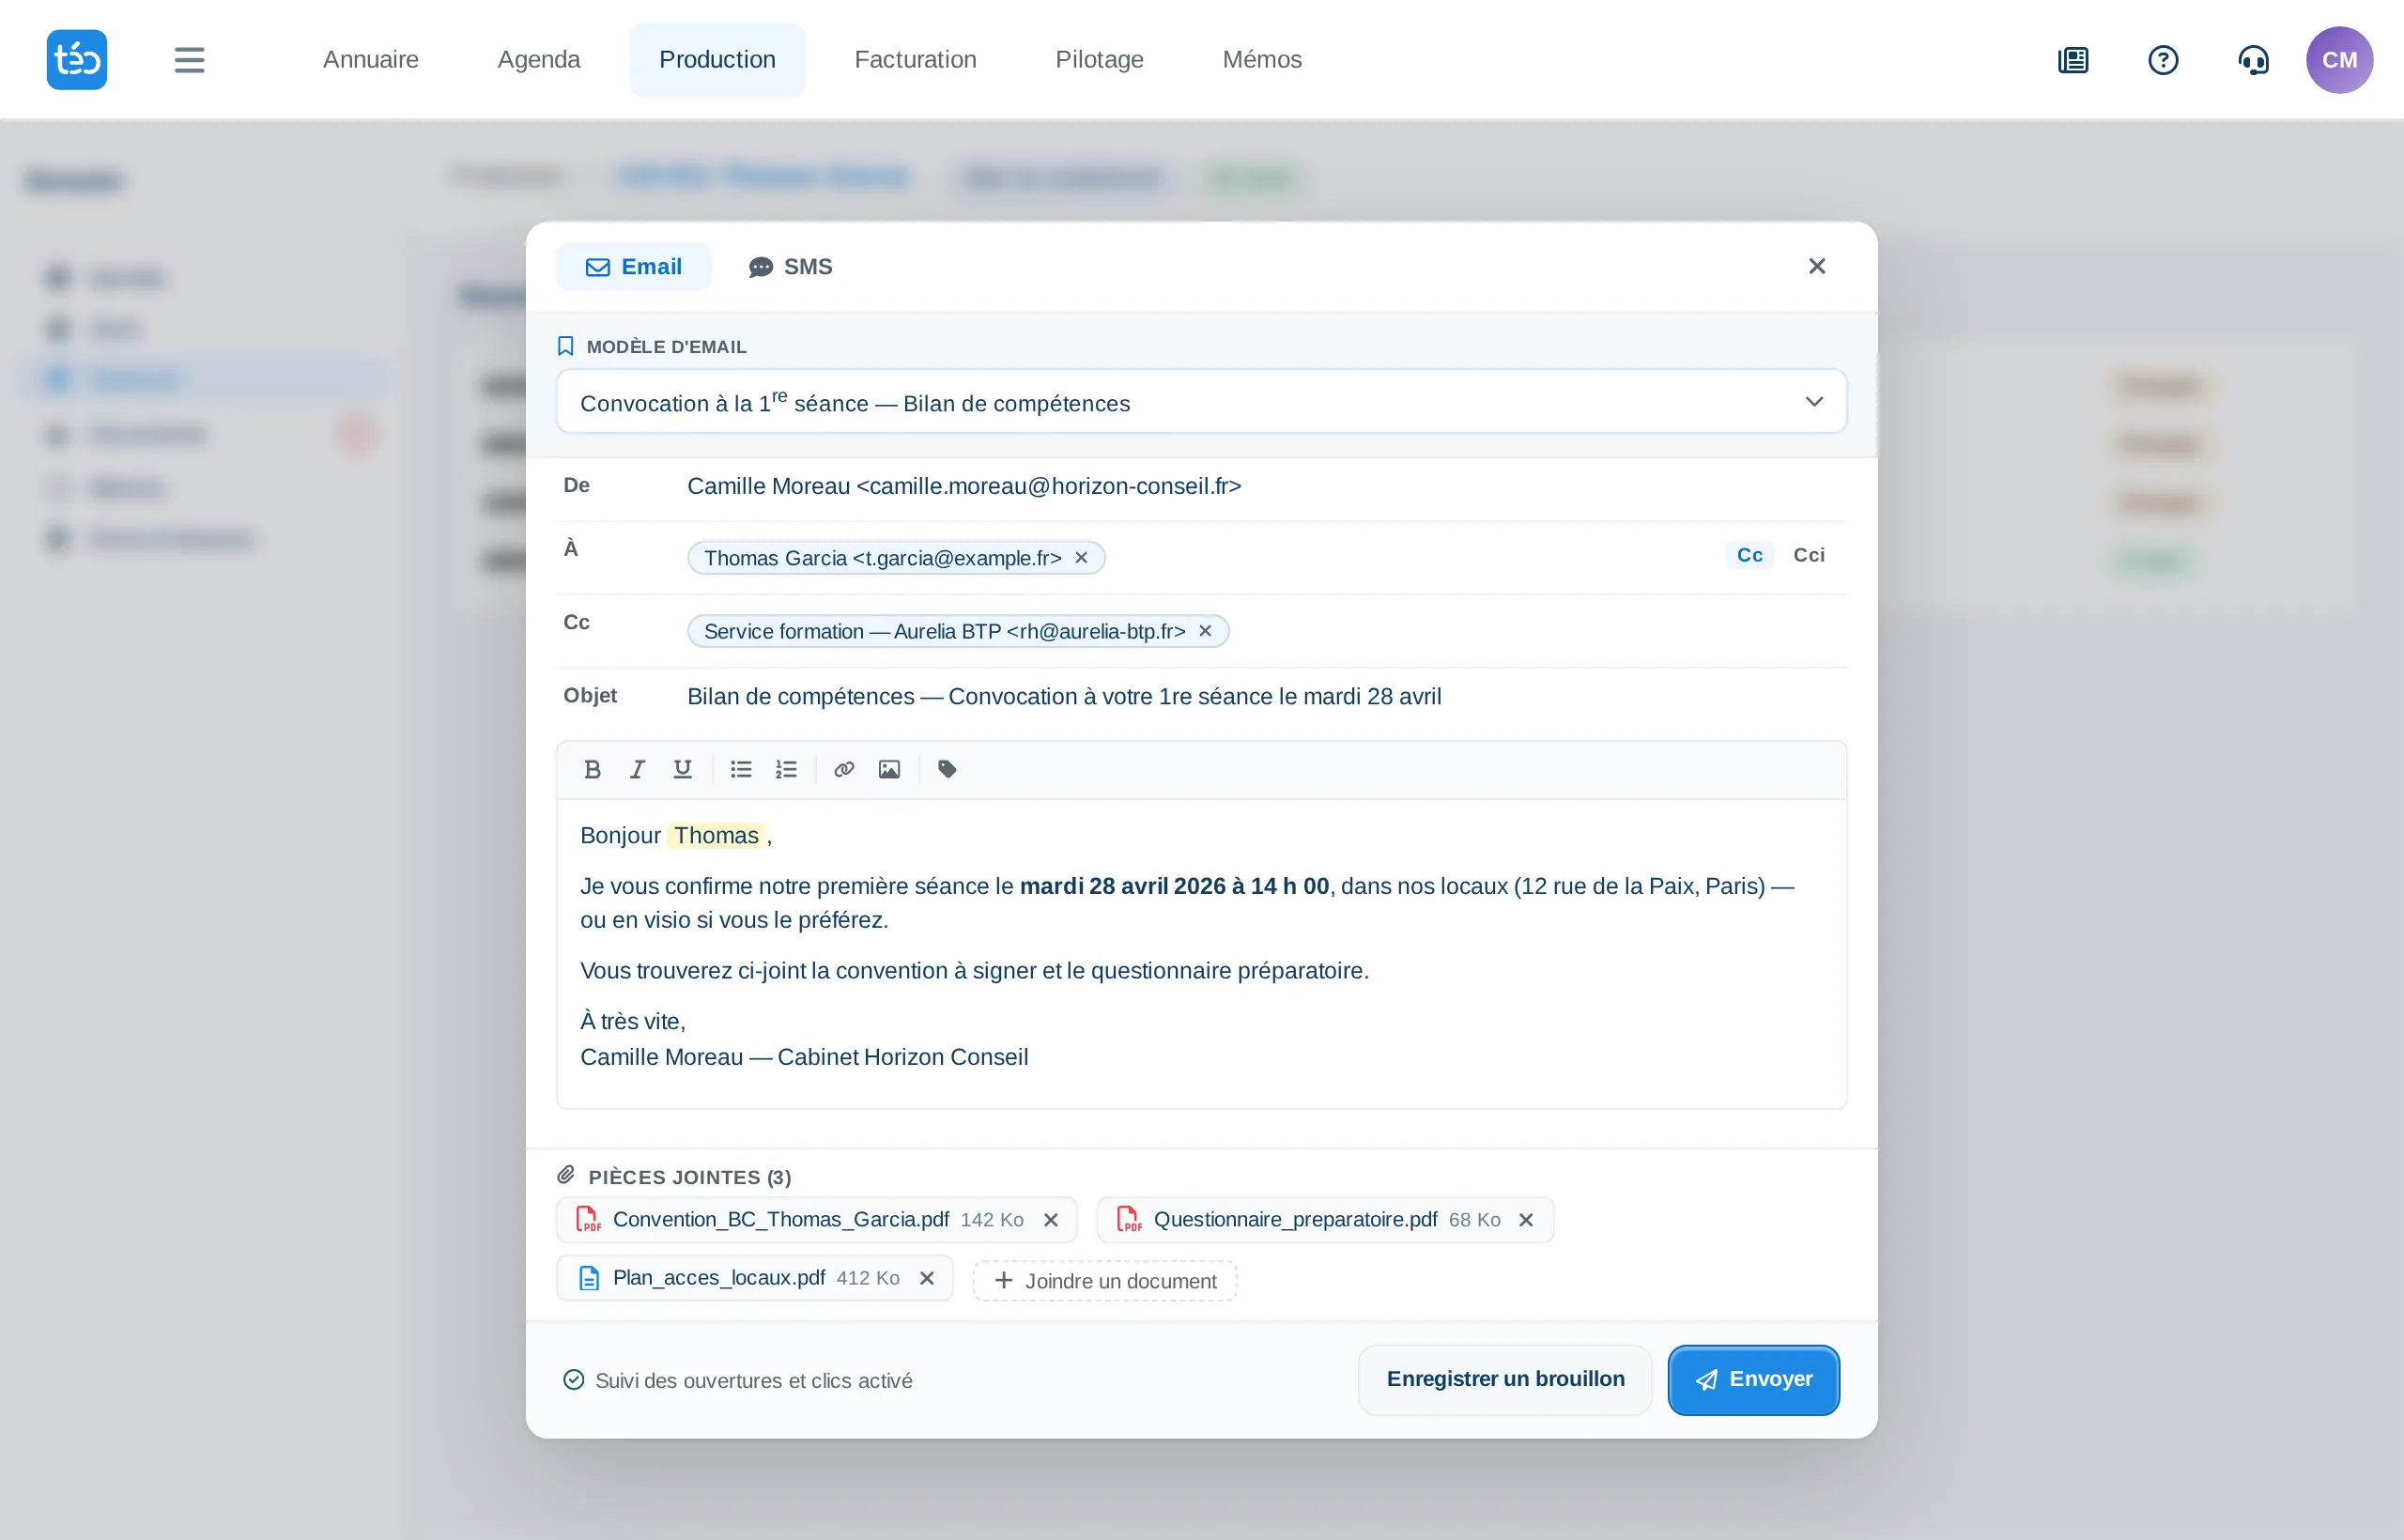Screen dimensions: 2404x1540
Task: Click the Objet subject field
Action: (1264, 696)
